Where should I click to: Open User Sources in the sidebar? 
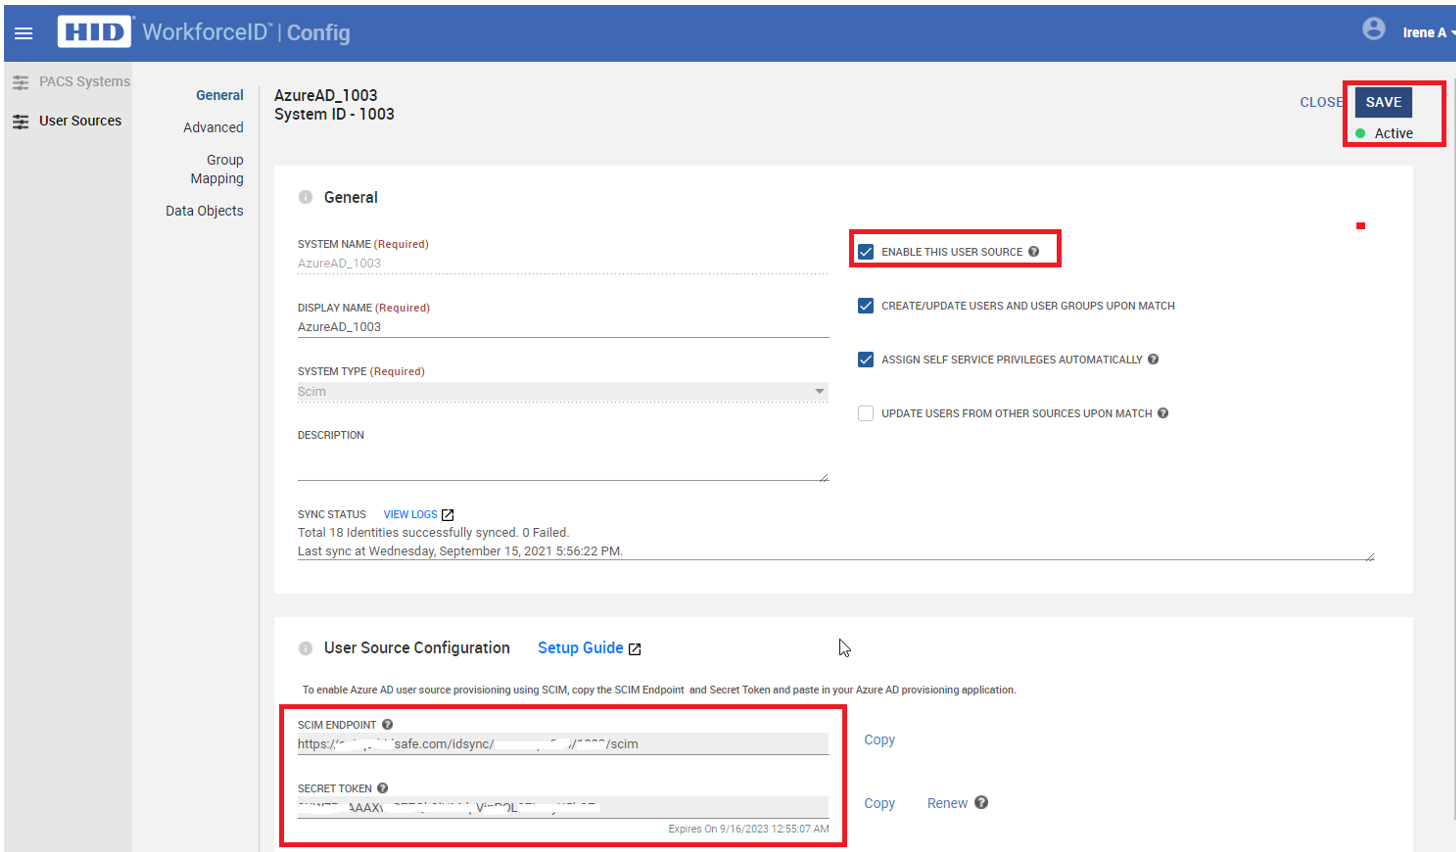80,121
